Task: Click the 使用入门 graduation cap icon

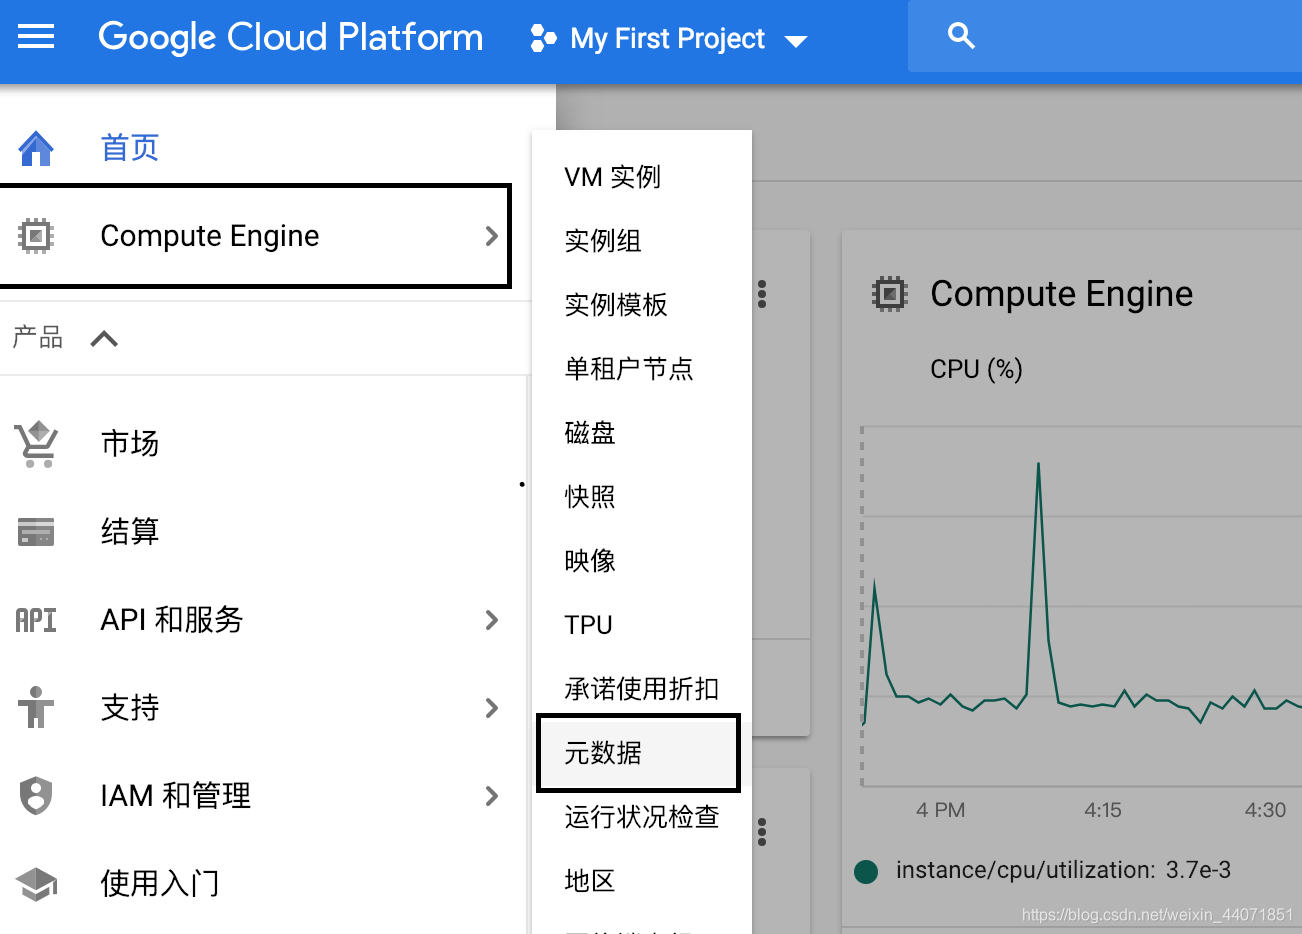Action: [36, 884]
